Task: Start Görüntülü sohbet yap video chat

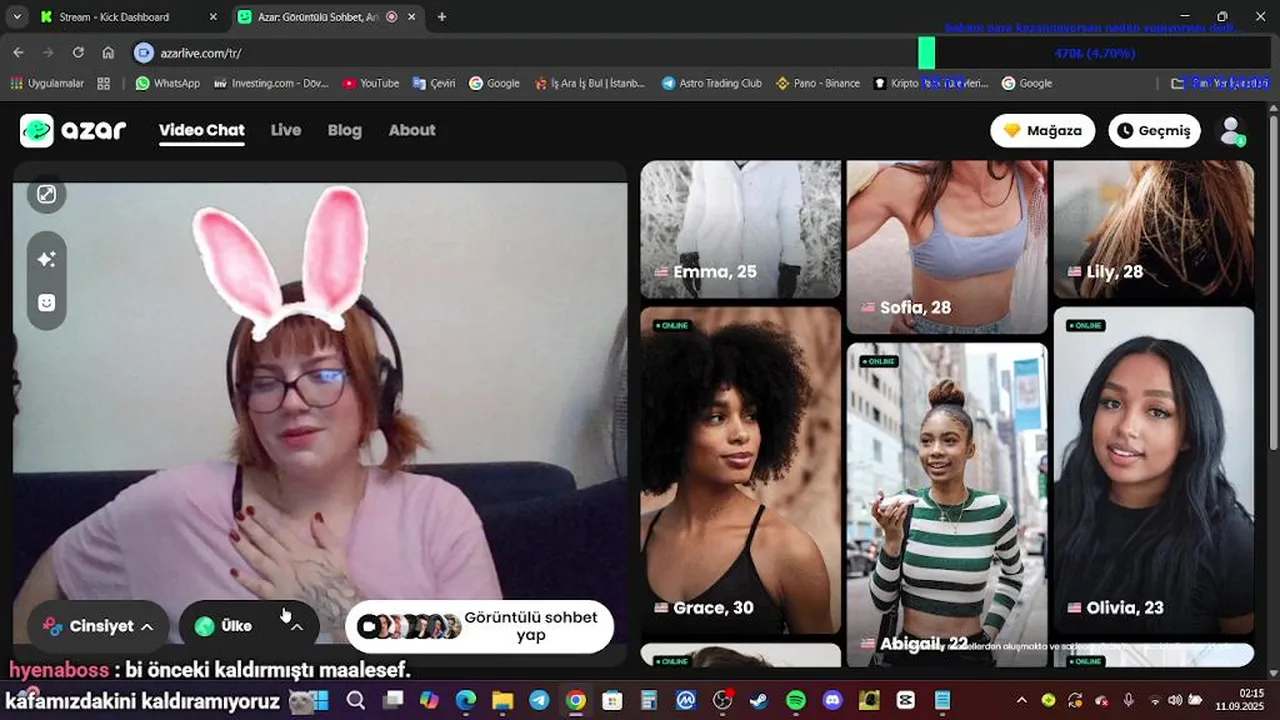Action: 479,626
